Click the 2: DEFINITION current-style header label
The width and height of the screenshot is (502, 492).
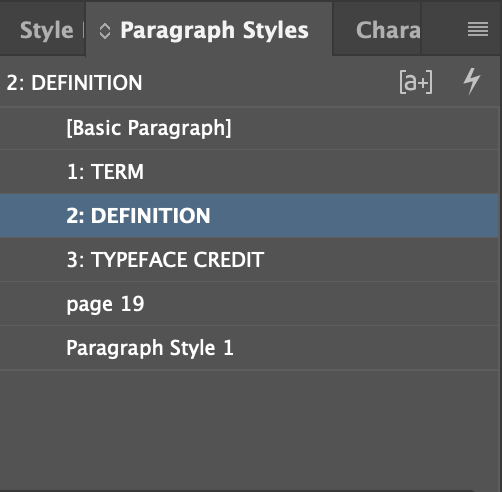point(74,83)
